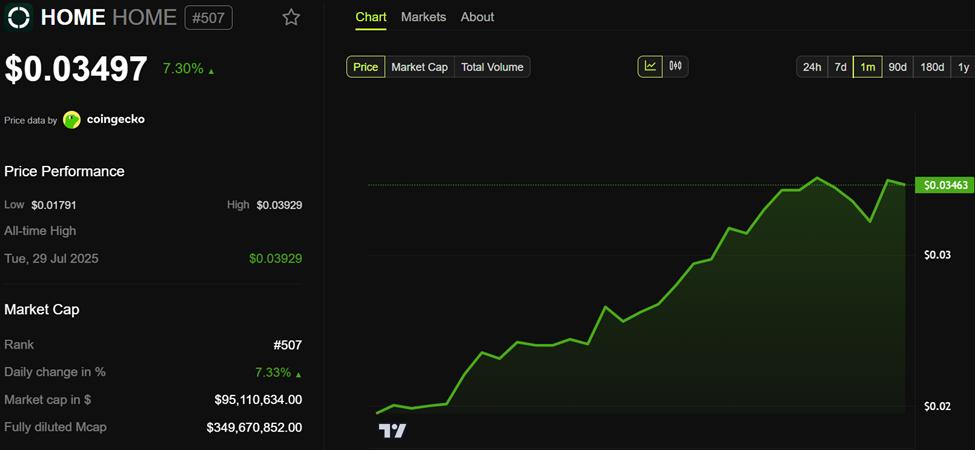Set chart range to 180d
This screenshot has width=975, height=450.
(x=932, y=67)
